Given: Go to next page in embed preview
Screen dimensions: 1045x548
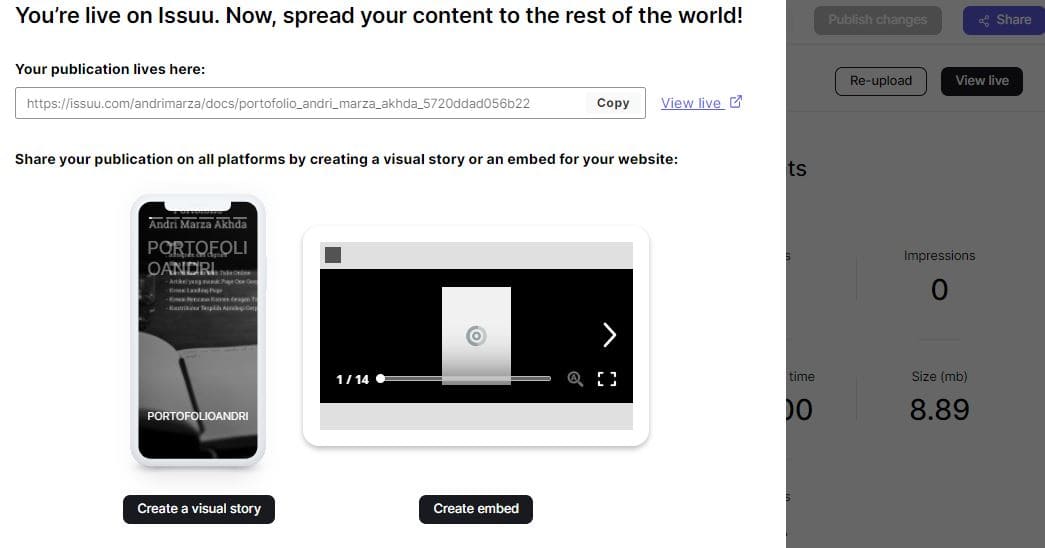Looking at the screenshot, I should point(609,335).
